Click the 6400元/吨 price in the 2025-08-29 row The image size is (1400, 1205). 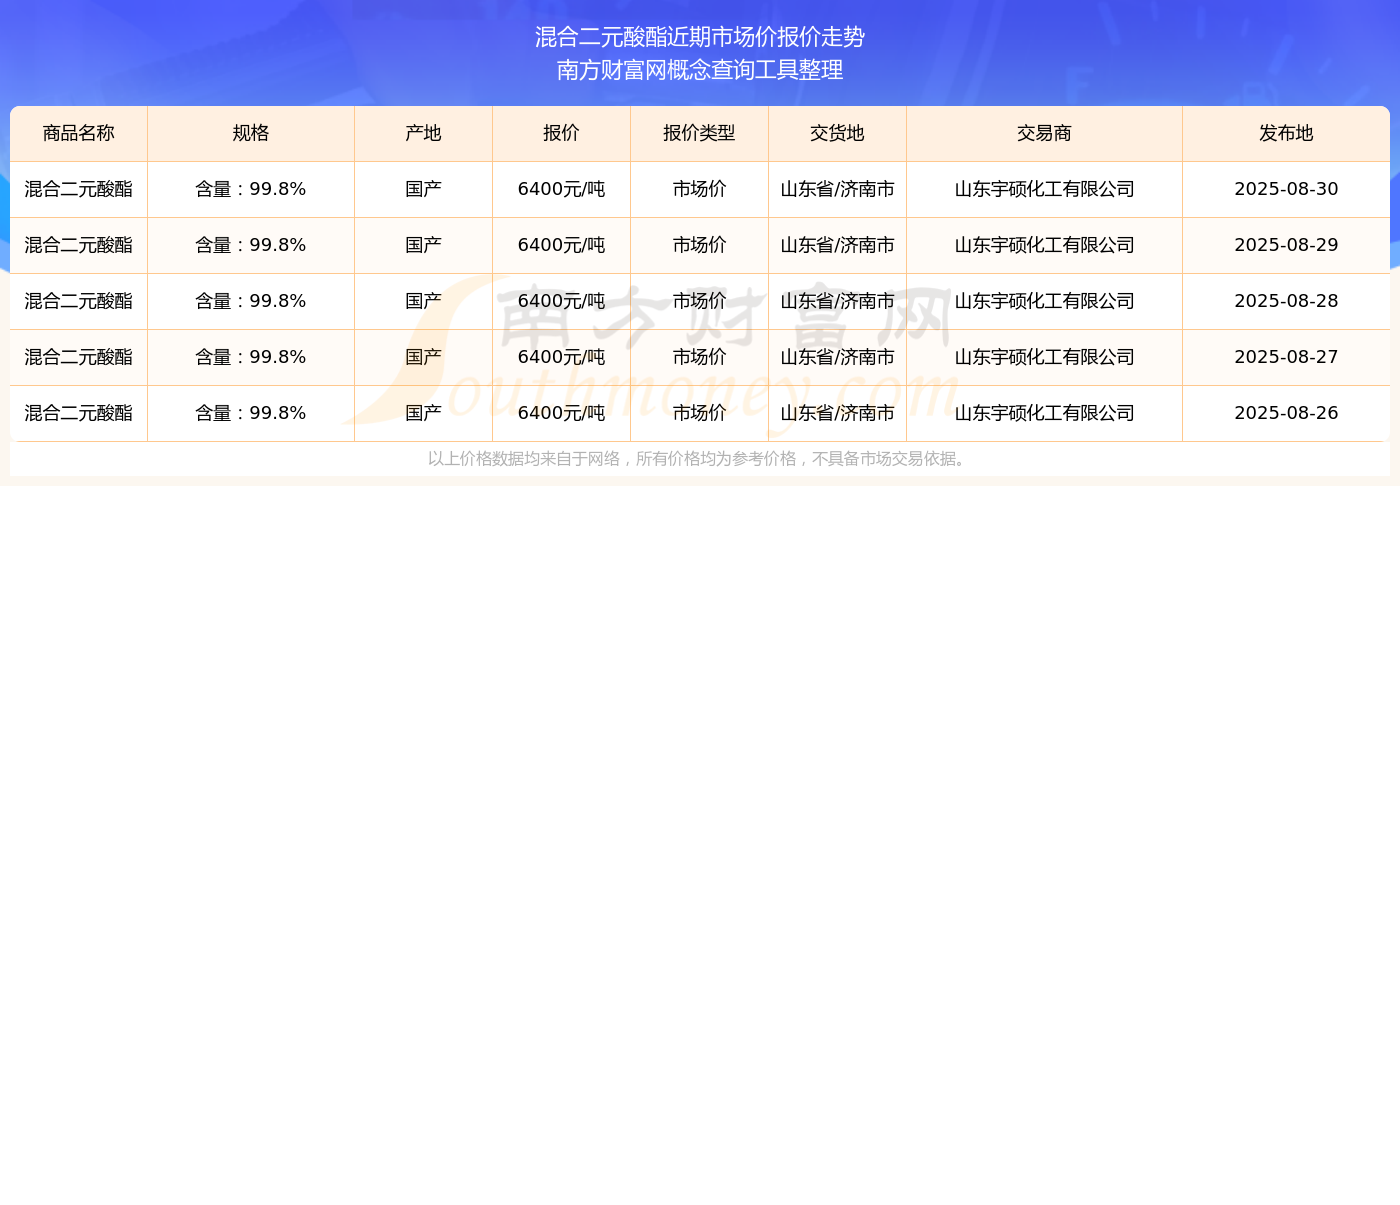click(x=561, y=246)
